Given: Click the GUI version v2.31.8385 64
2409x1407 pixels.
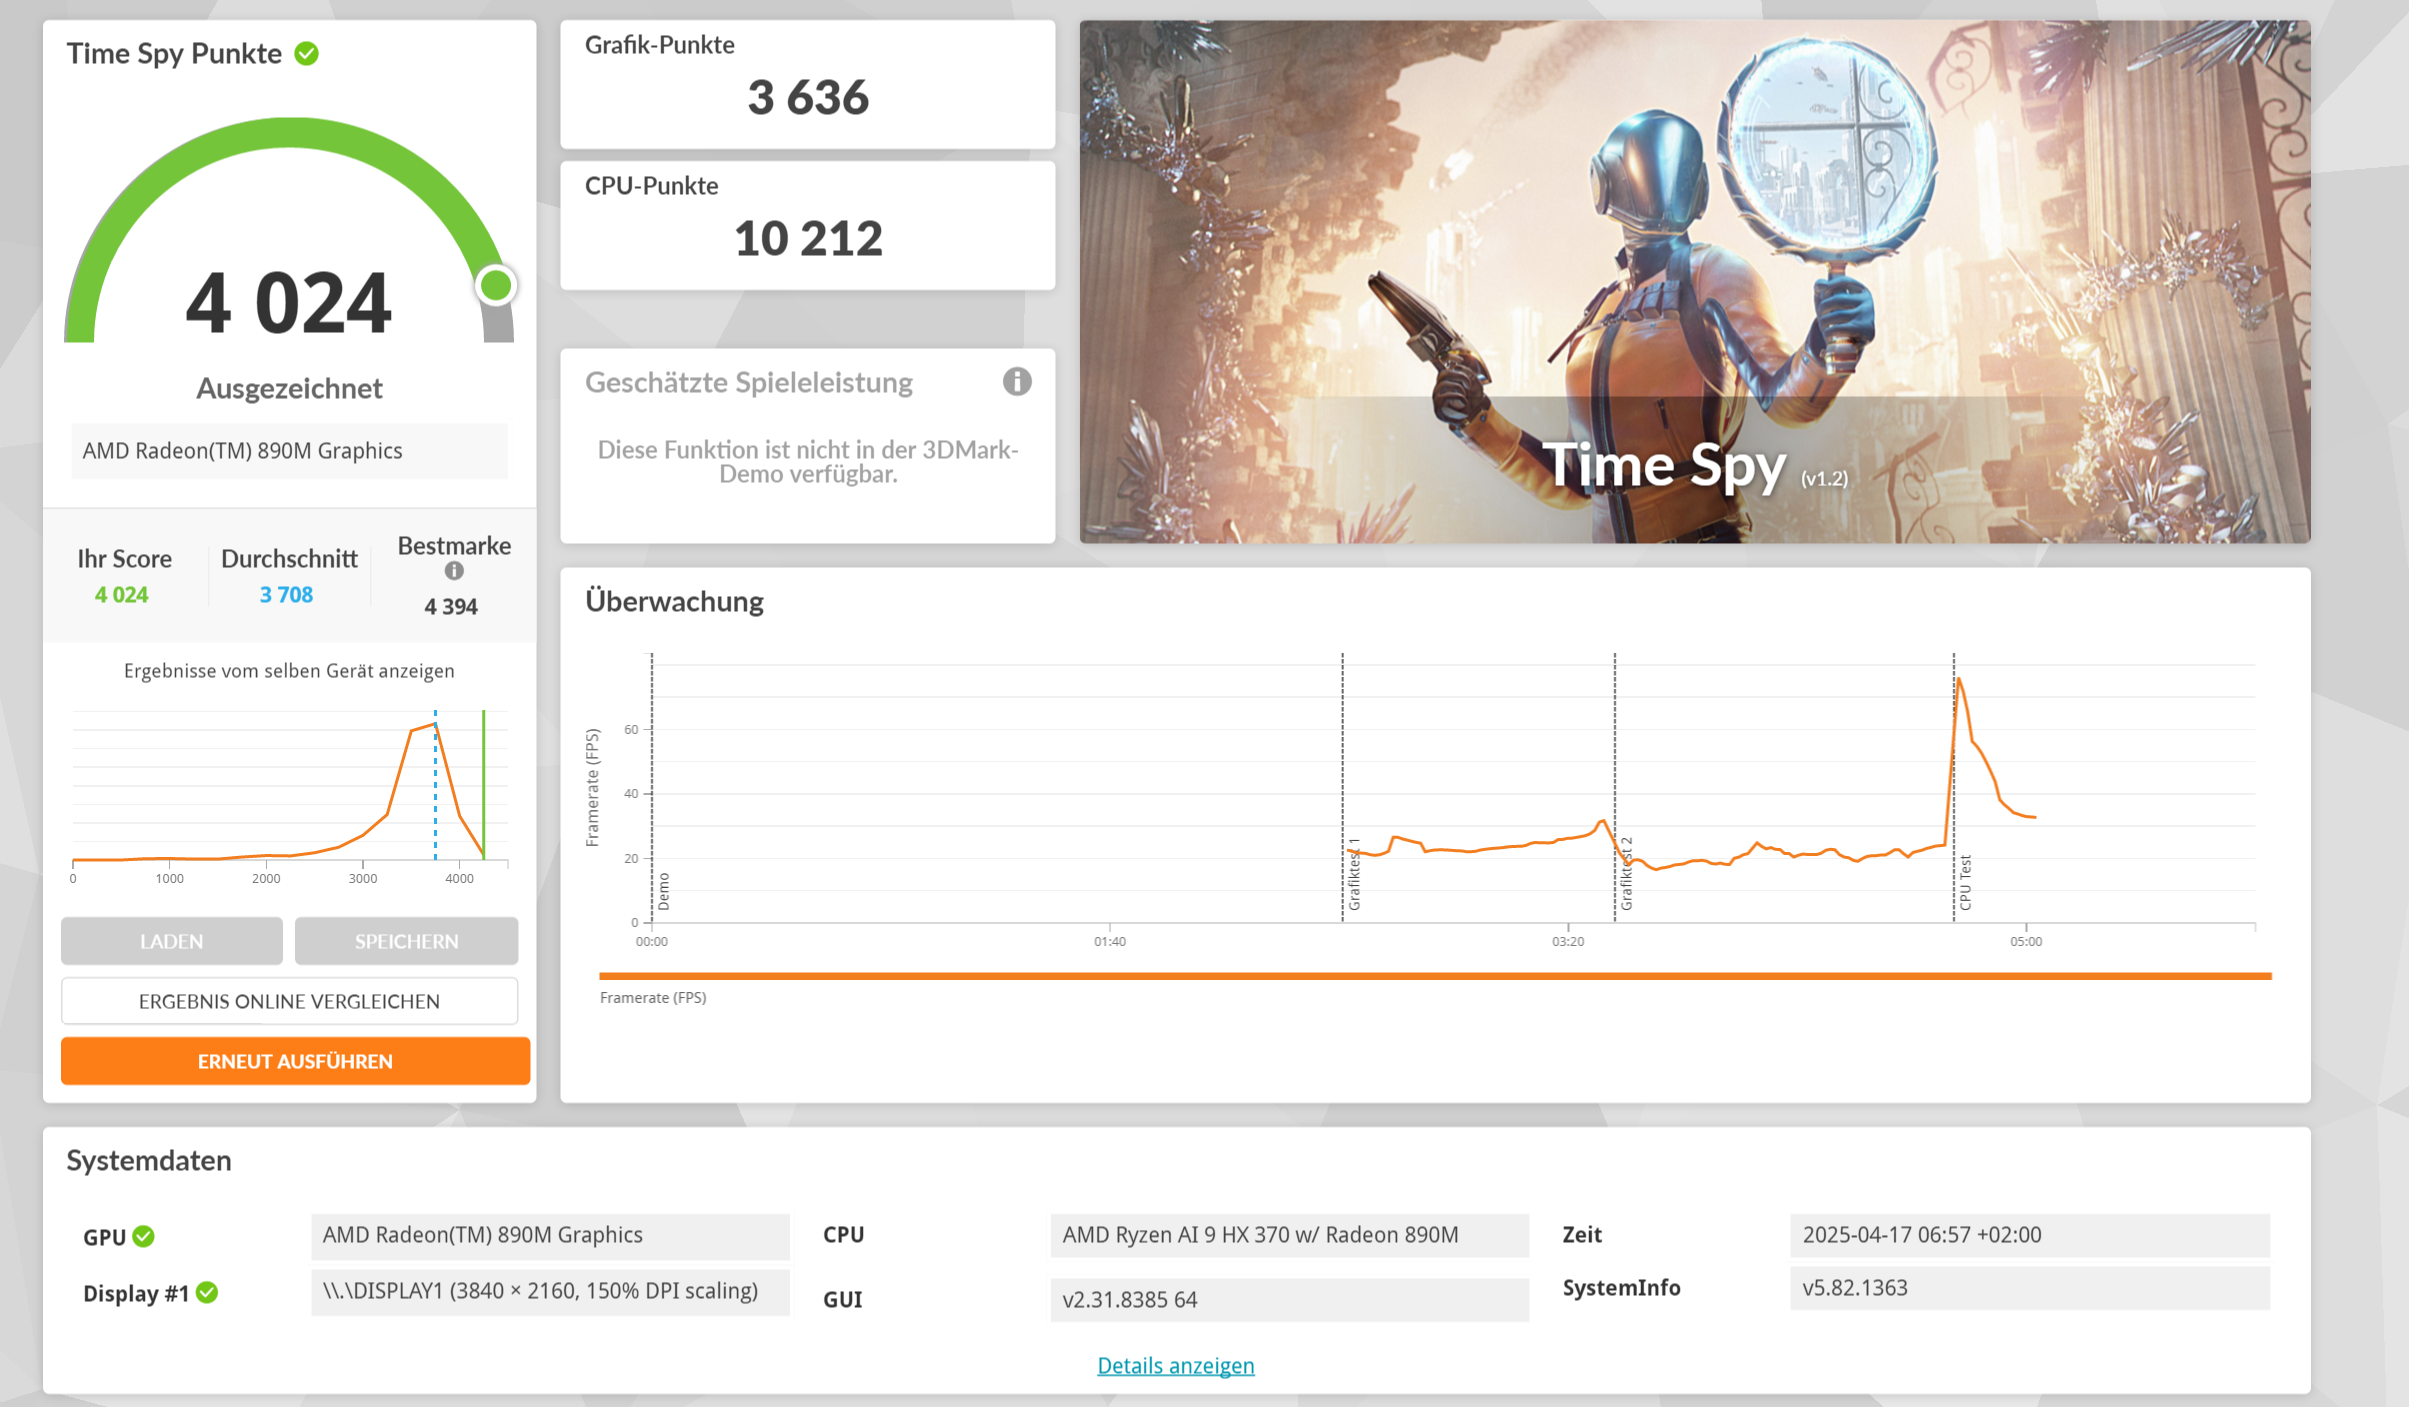Looking at the screenshot, I should tap(1289, 1299).
